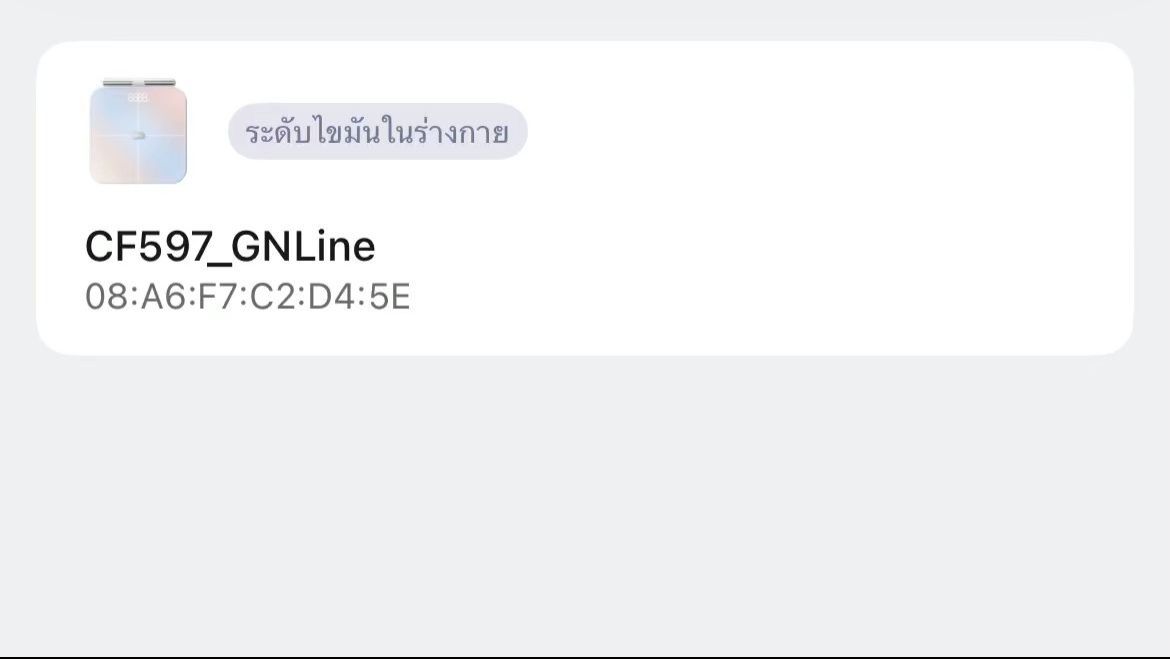1170x659 pixels.
Task: Click the Thai text ระดับไขมันในร่างกาย
Action: [x=377, y=132]
